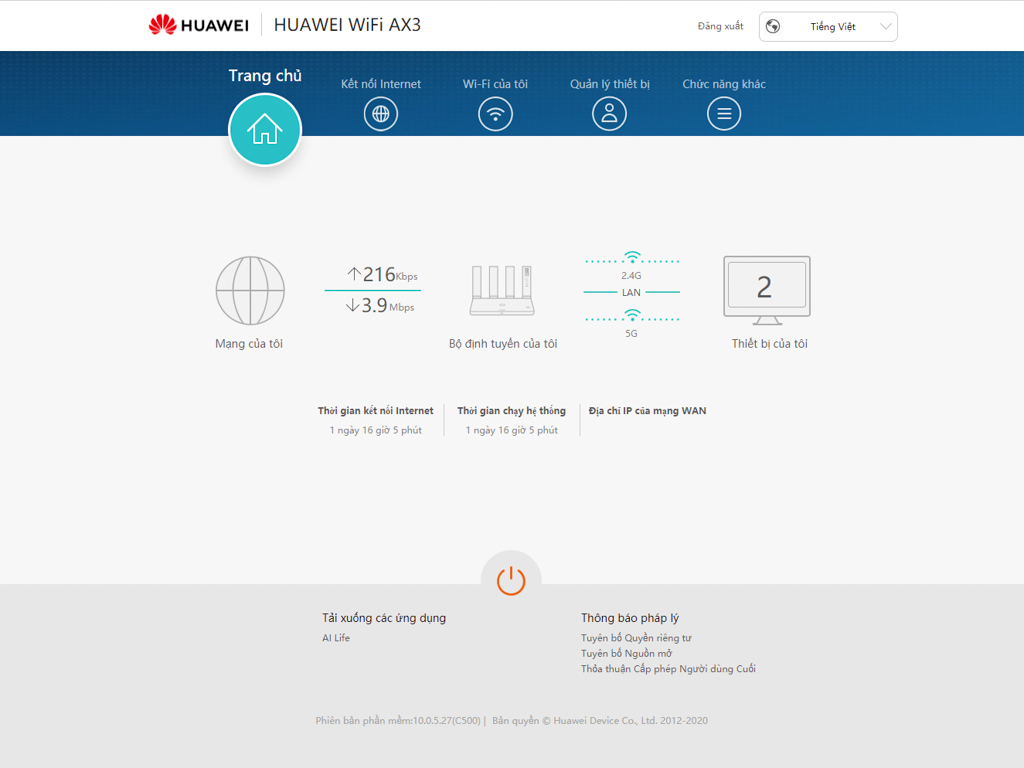Click the Thời gian kết nối Internet heading
The height and width of the screenshot is (768, 1024).
click(376, 411)
